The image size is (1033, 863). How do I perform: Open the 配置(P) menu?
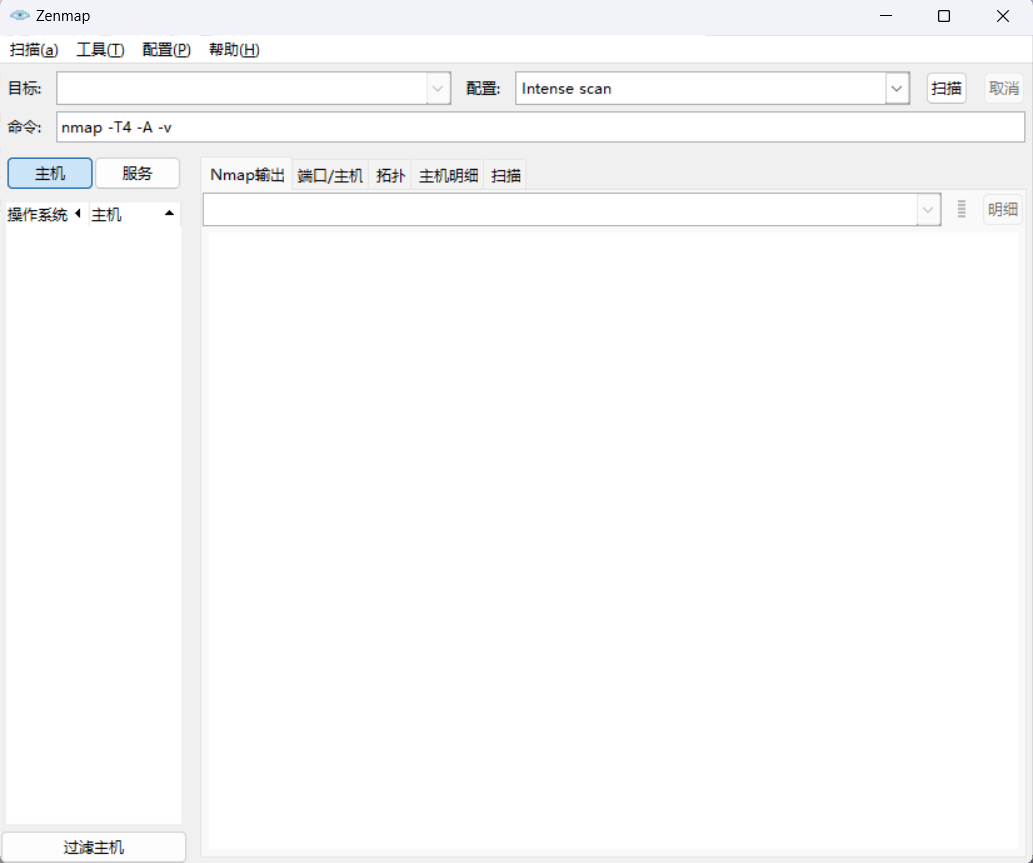(167, 50)
